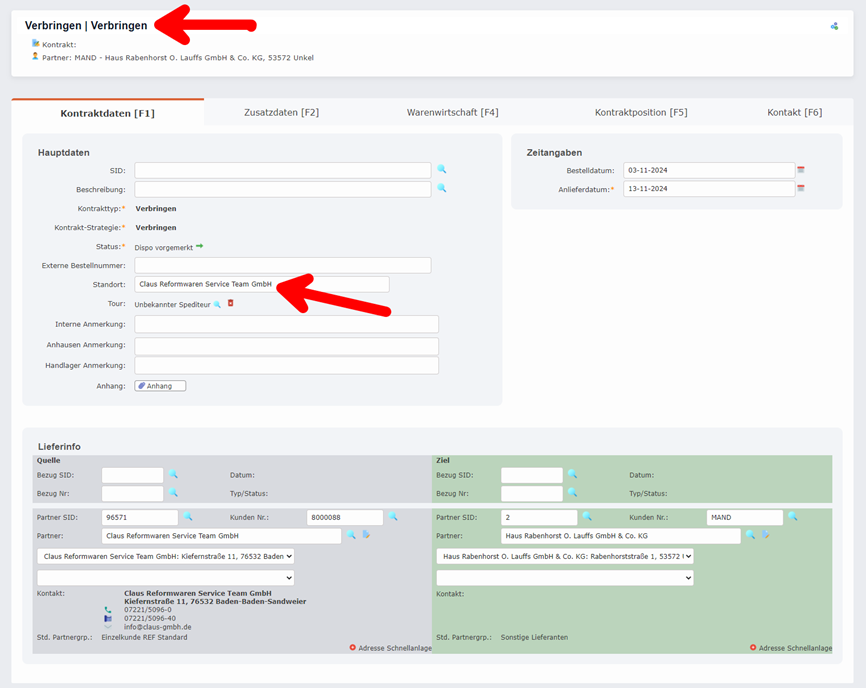This screenshot has height=688, width=866.
Task: Go to the Kontraktposition [F5] tab
Action: pos(641,112)
